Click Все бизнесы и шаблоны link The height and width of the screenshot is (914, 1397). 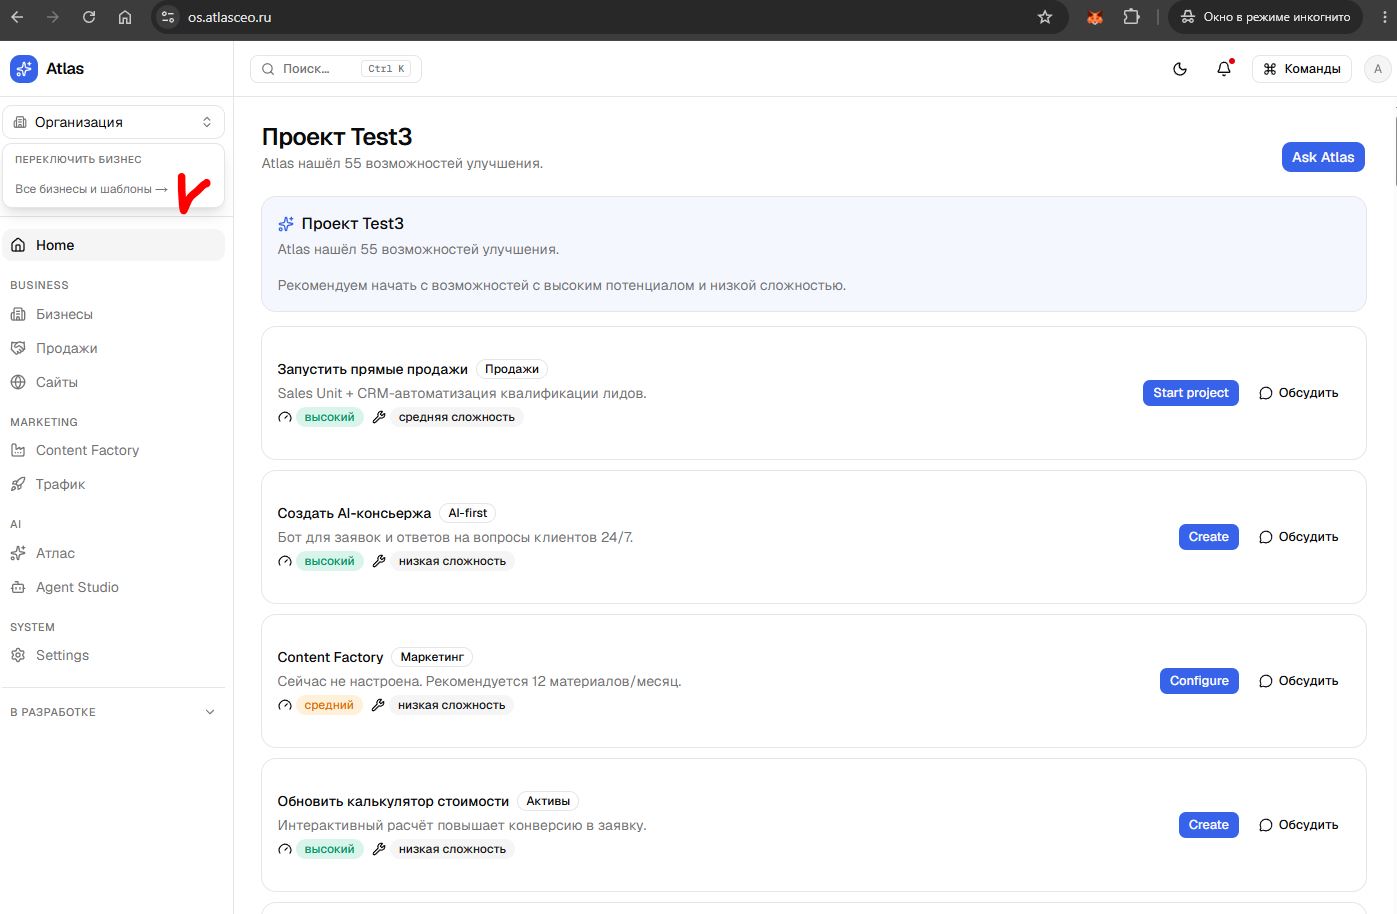91,189
